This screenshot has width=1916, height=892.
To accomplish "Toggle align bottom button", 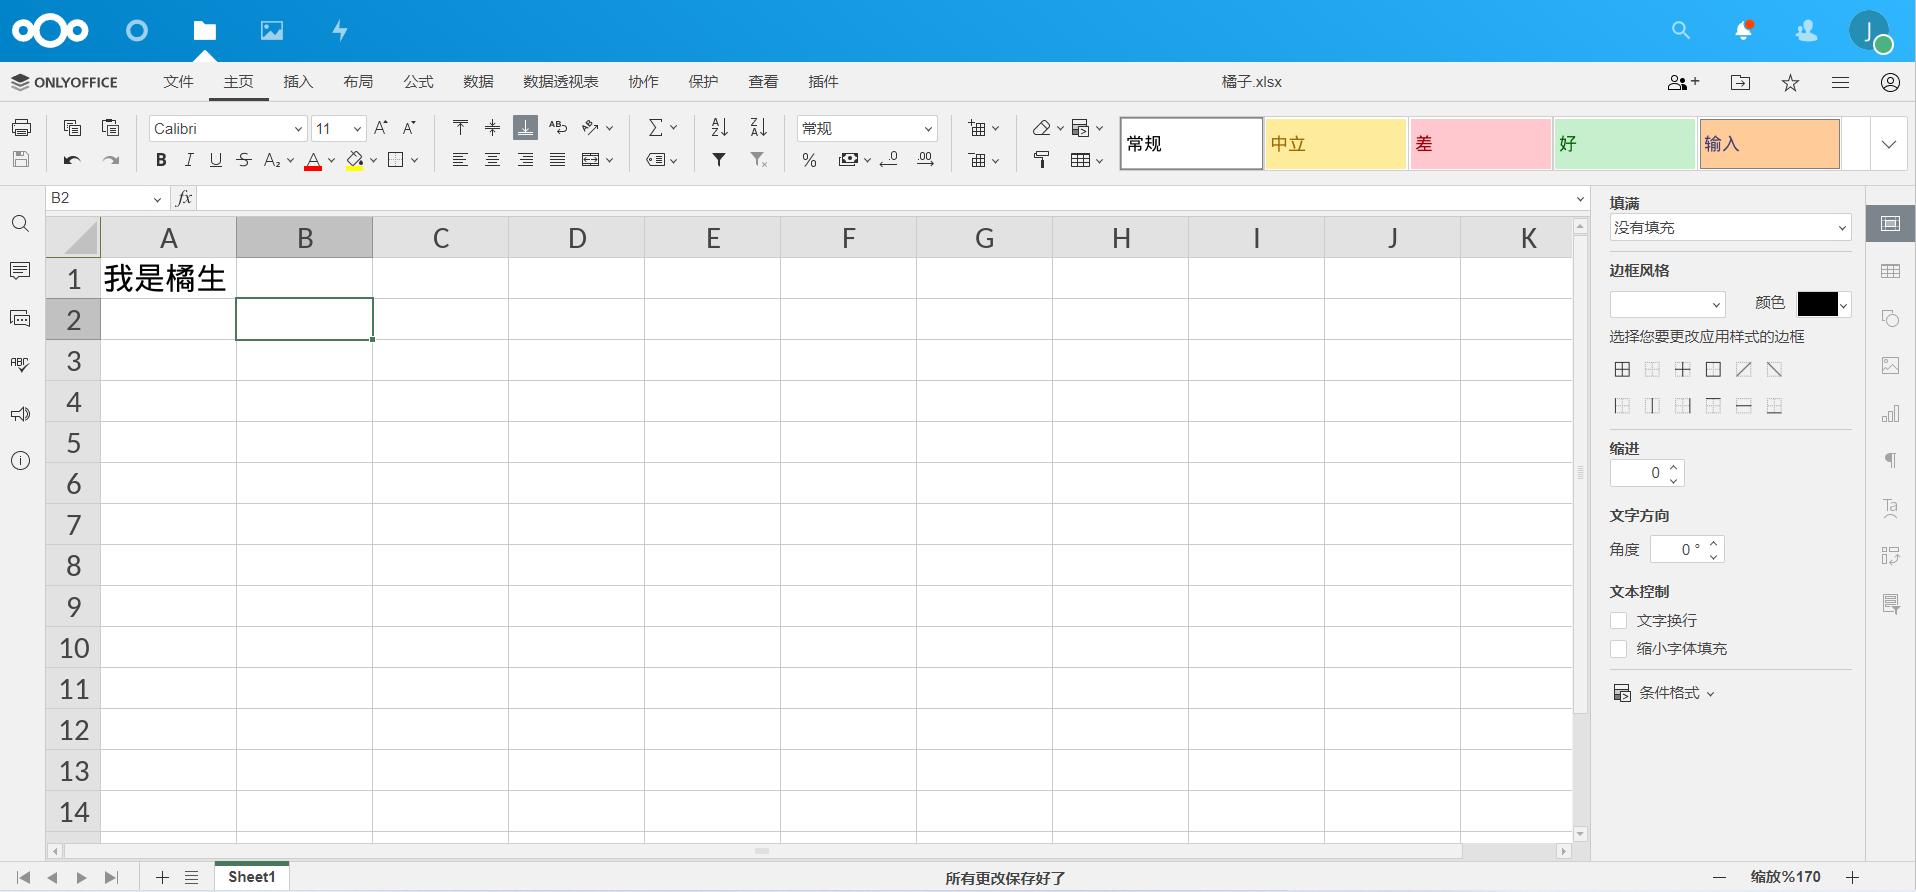I will (x=525, y=128).
